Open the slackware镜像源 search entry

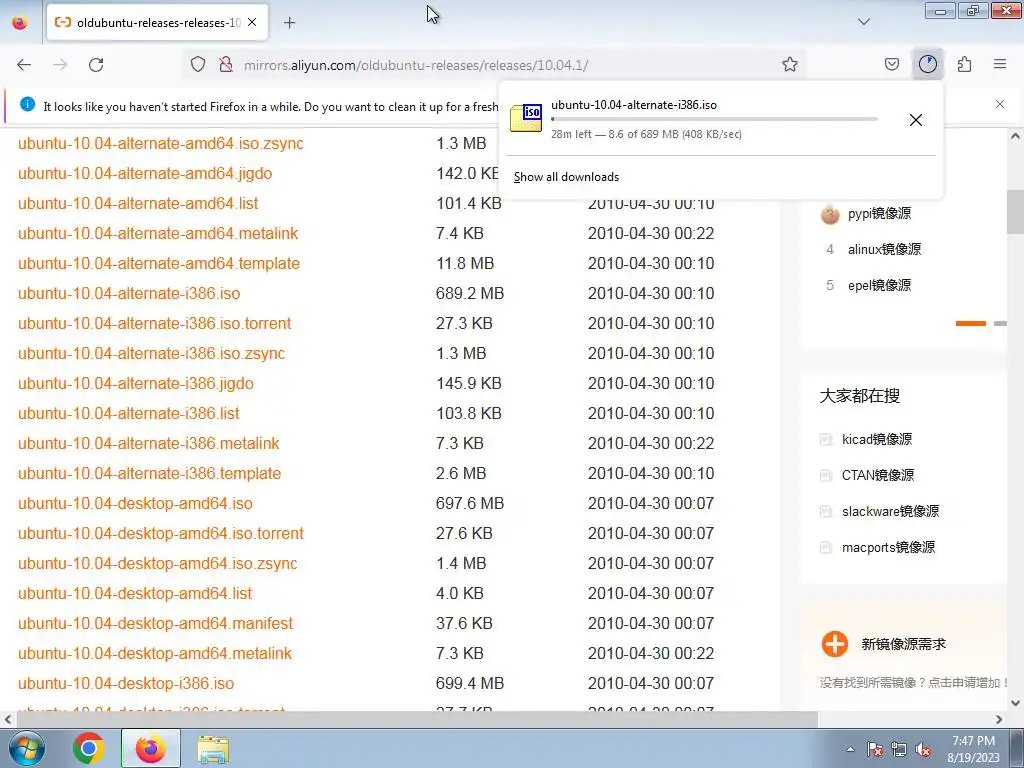890,511
